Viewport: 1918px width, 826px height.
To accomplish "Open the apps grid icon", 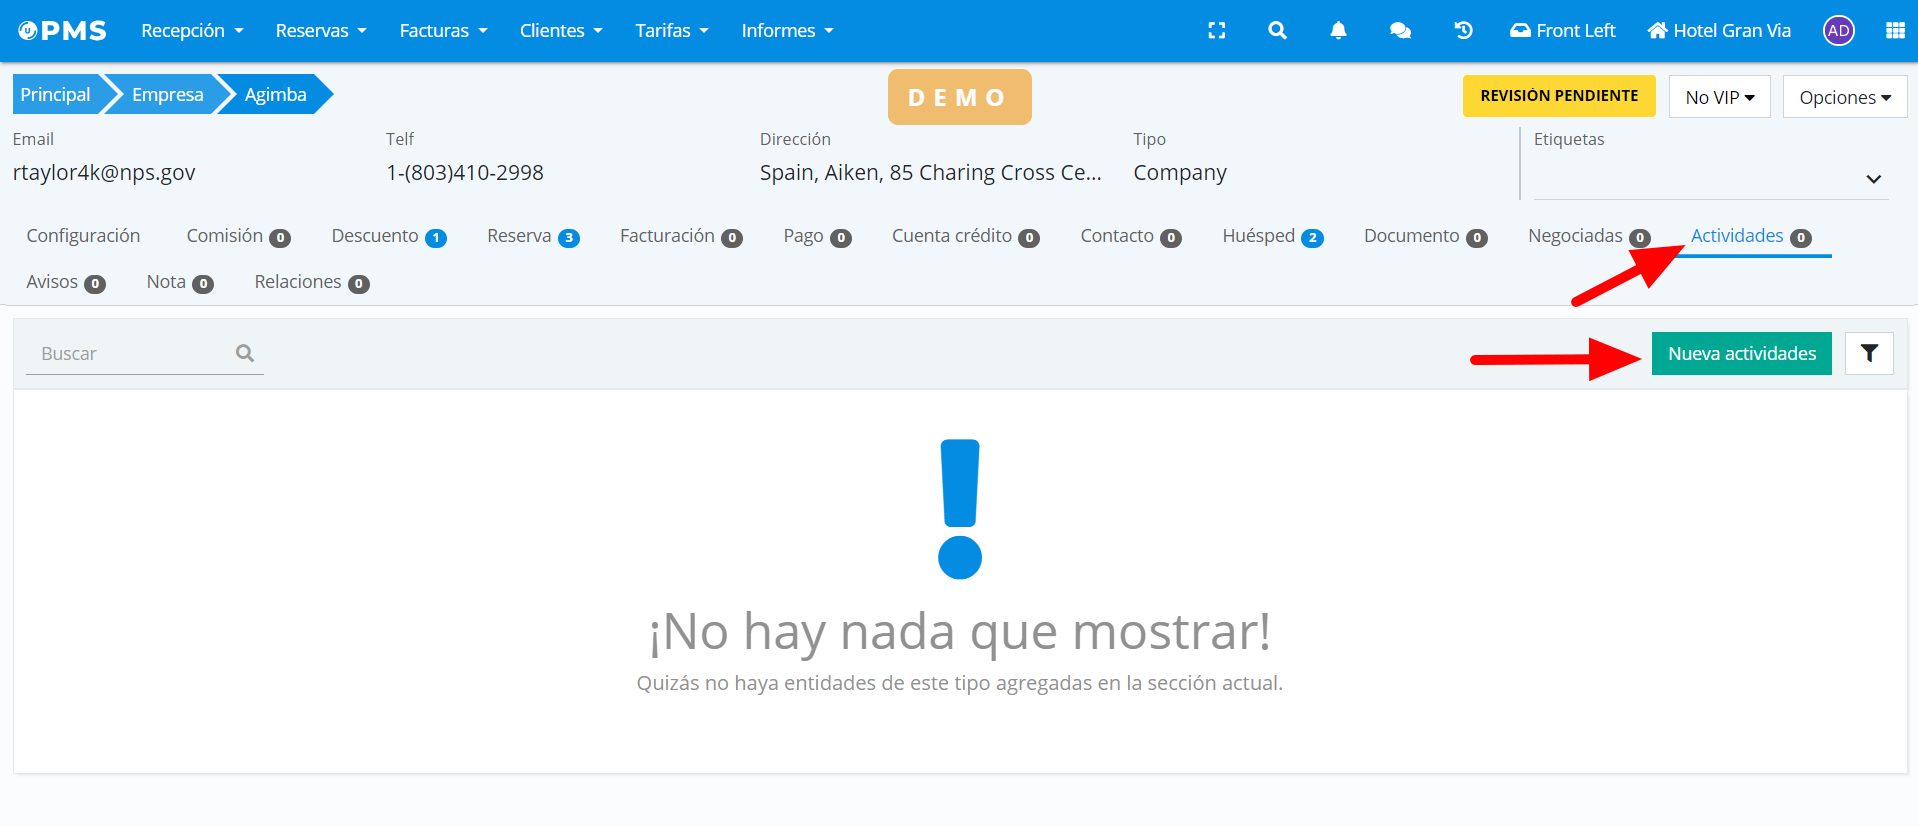I will tap(1894, 31).
